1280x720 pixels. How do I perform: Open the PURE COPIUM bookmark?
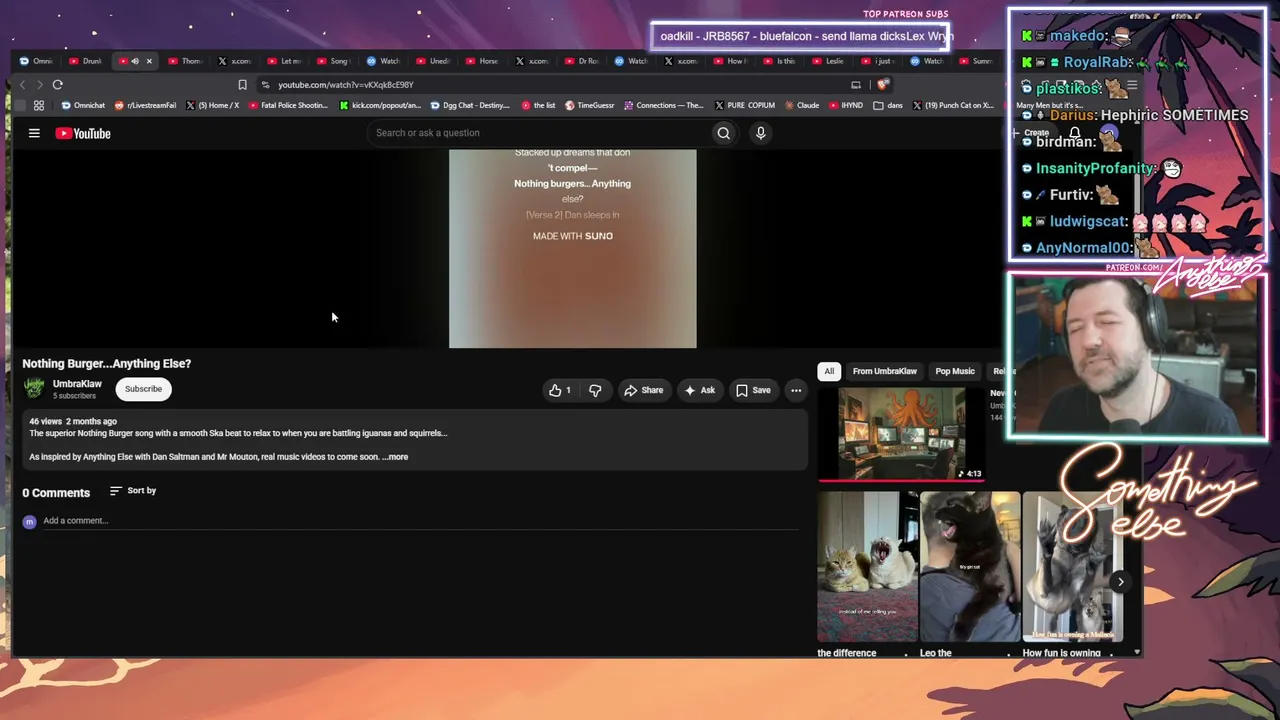745,105
